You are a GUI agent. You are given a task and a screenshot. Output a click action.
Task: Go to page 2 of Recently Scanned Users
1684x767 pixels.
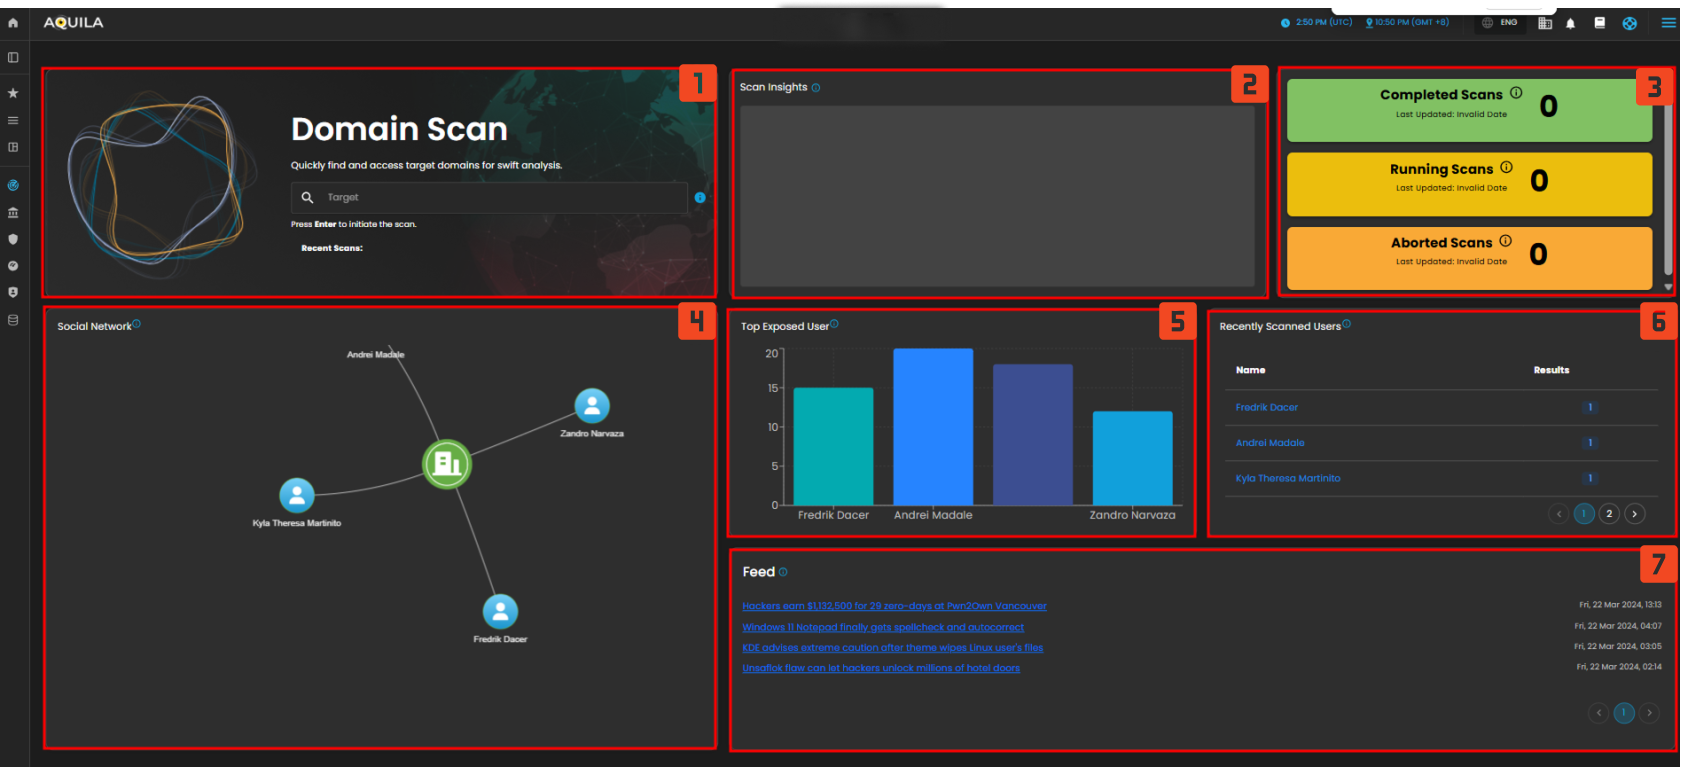point(1609,514)
